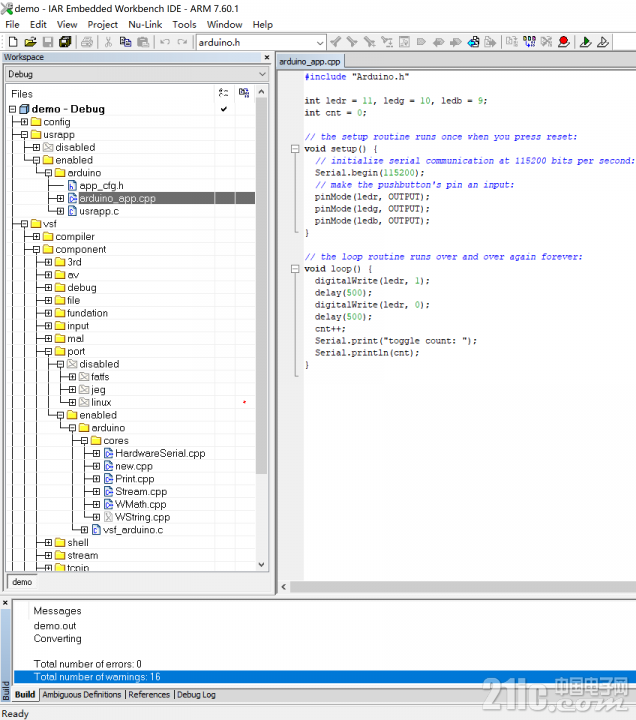
Task: Close the Build messages panel
Action: click(x=6, y=603)
